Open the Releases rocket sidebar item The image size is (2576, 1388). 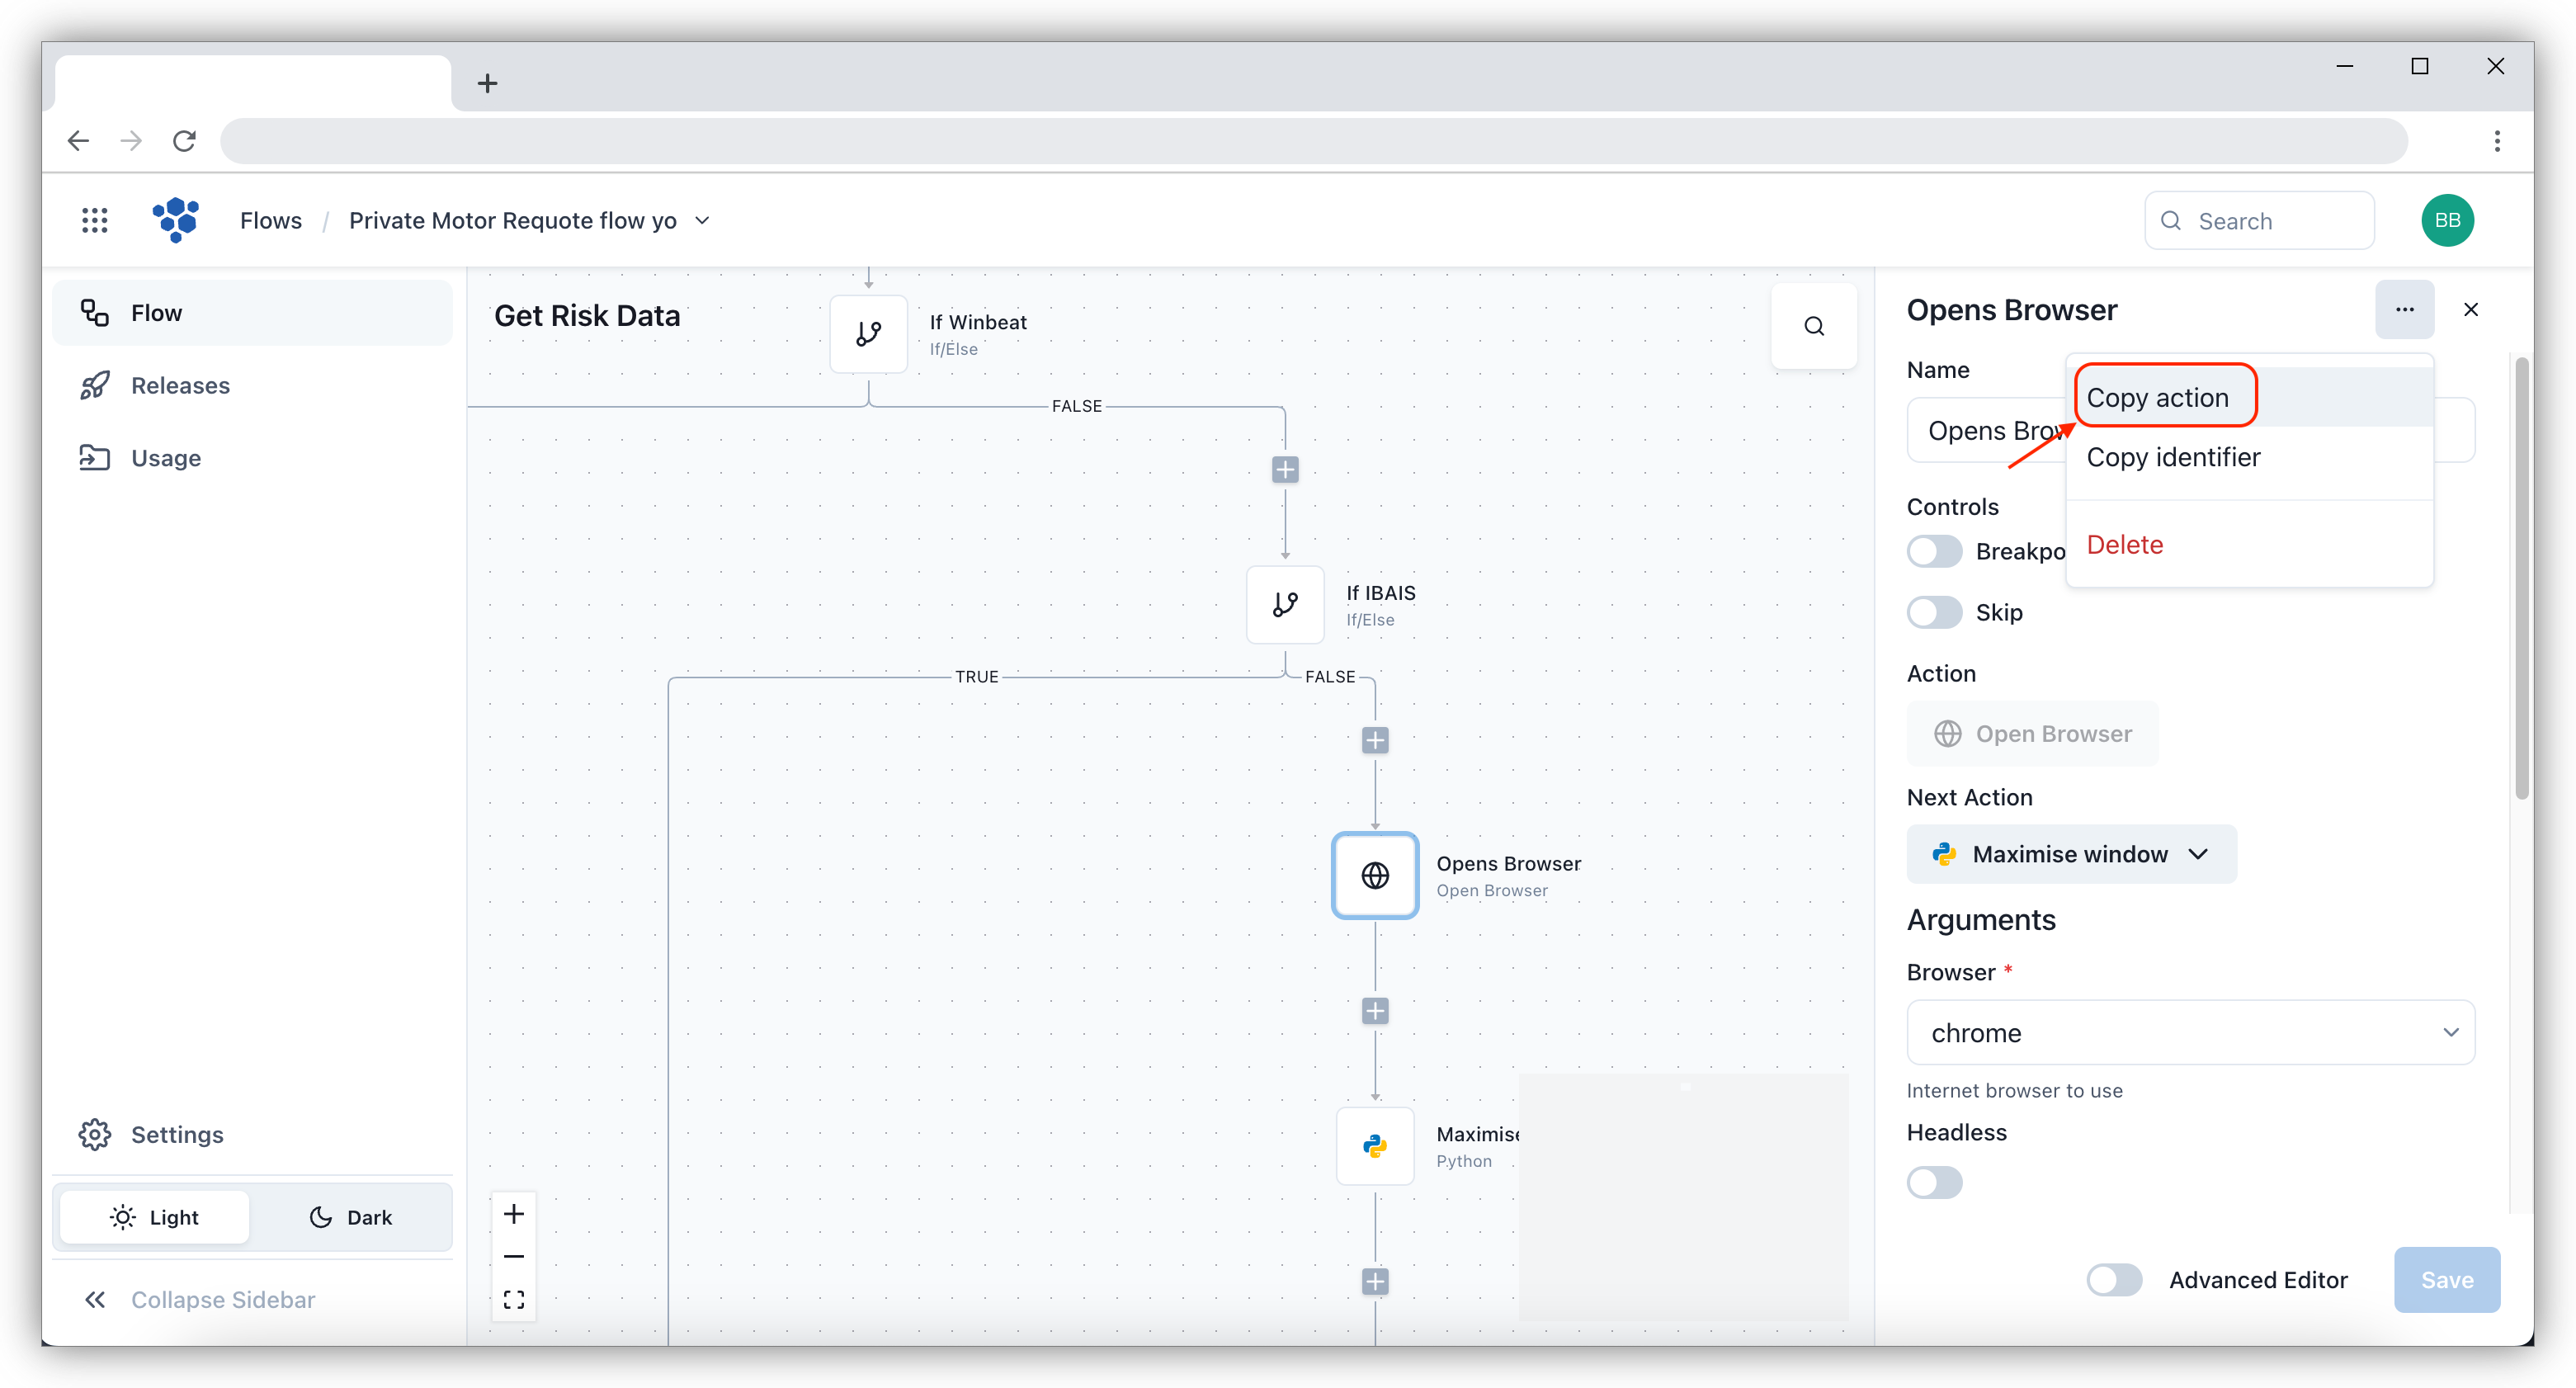[180, 385]
